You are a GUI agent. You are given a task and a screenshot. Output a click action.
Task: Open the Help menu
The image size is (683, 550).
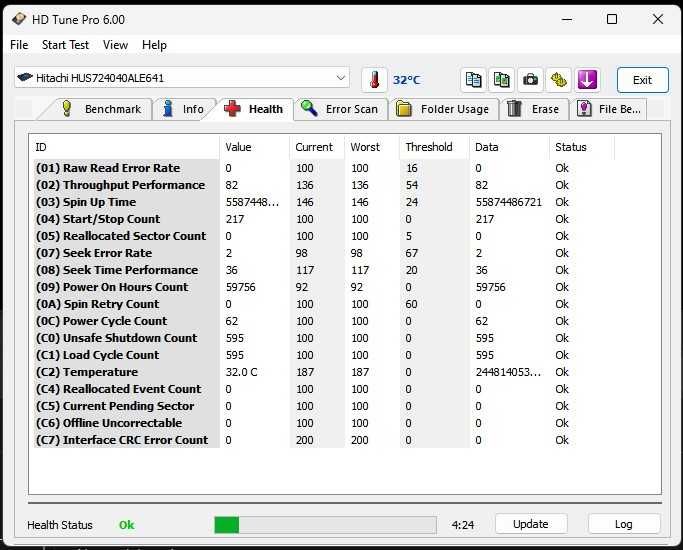(154, 45)
